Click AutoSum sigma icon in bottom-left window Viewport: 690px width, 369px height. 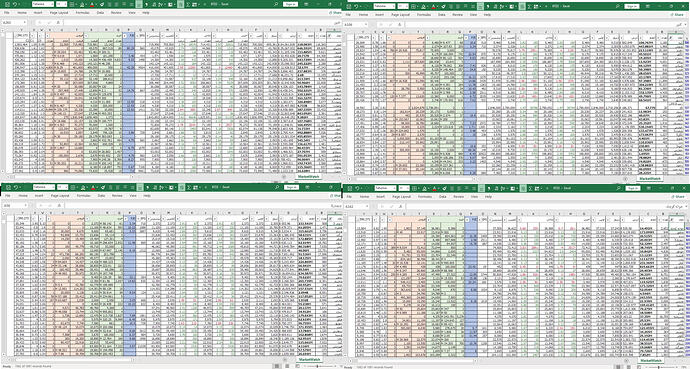[189, 187]
